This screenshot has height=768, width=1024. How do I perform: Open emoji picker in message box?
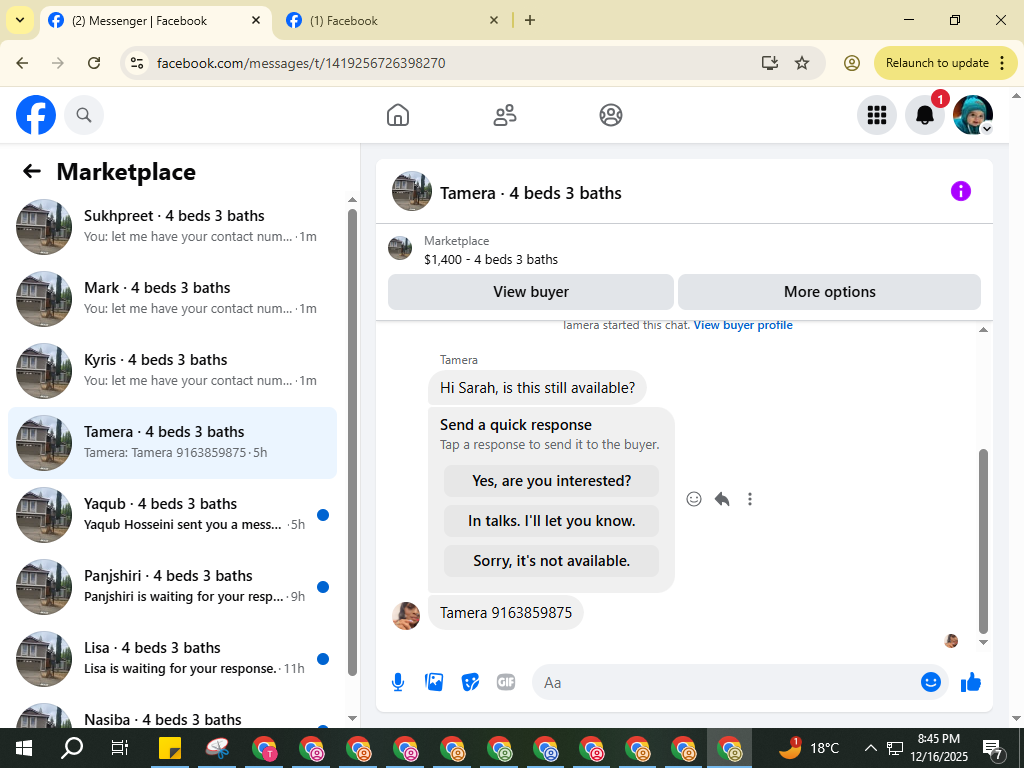tap(931, 682)
